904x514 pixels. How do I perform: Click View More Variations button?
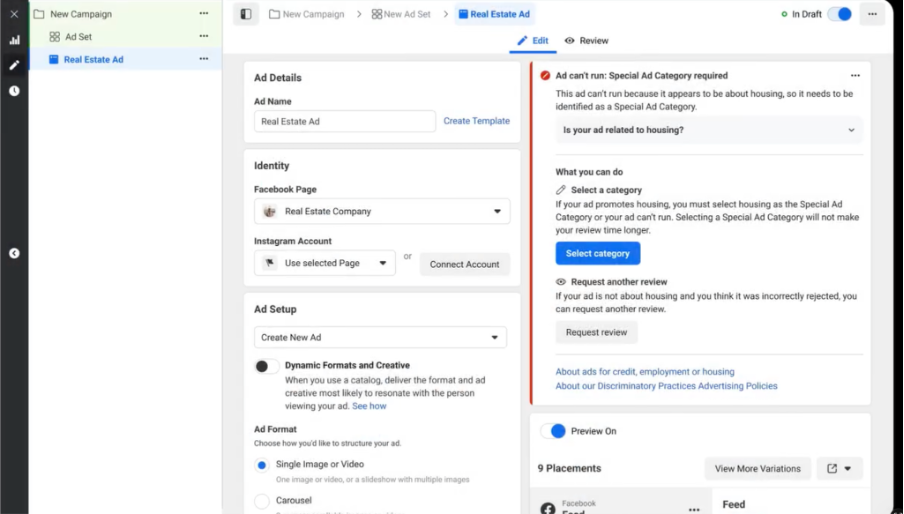(758, 468)
